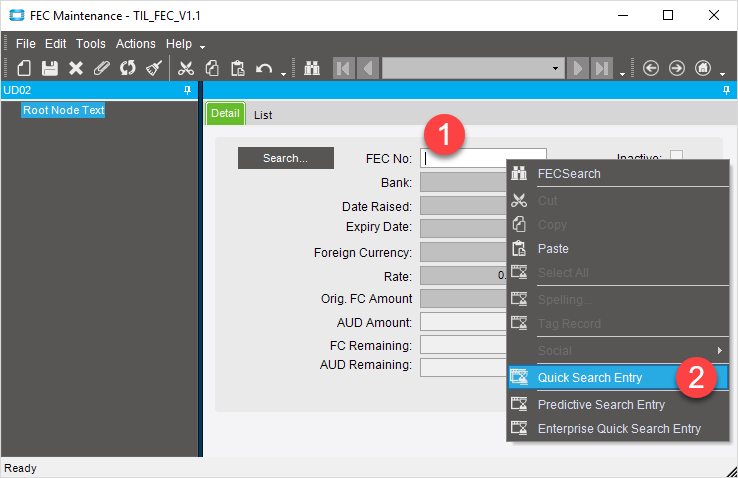Click the Orig. FC Amount field

pyautogui.click(x=463, y=299)
